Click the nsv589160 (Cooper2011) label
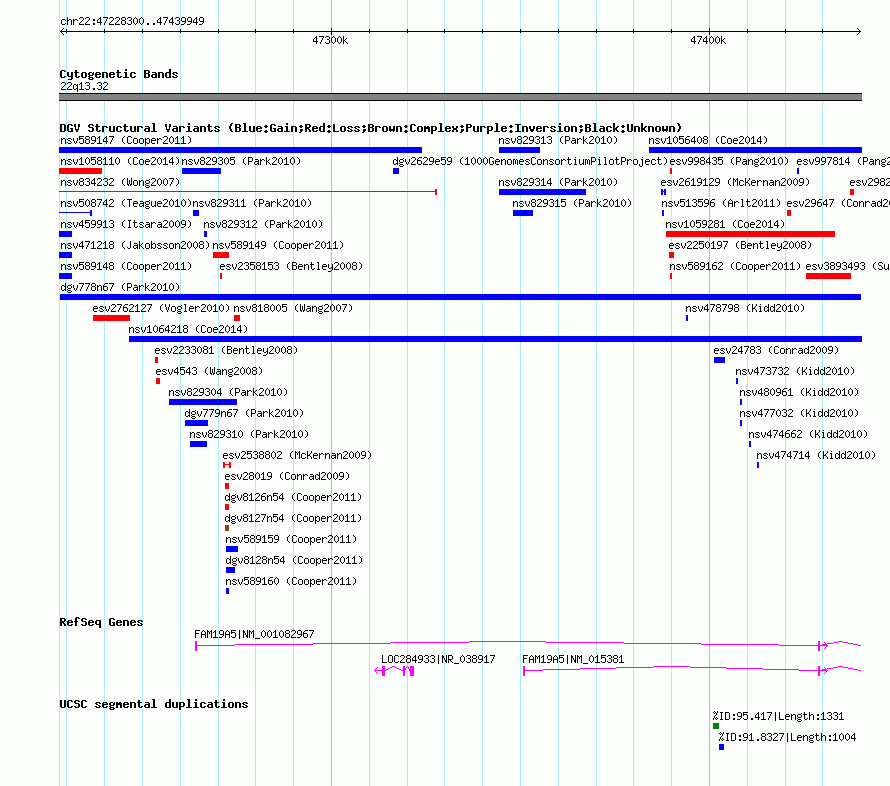 (x=291, y=581)
